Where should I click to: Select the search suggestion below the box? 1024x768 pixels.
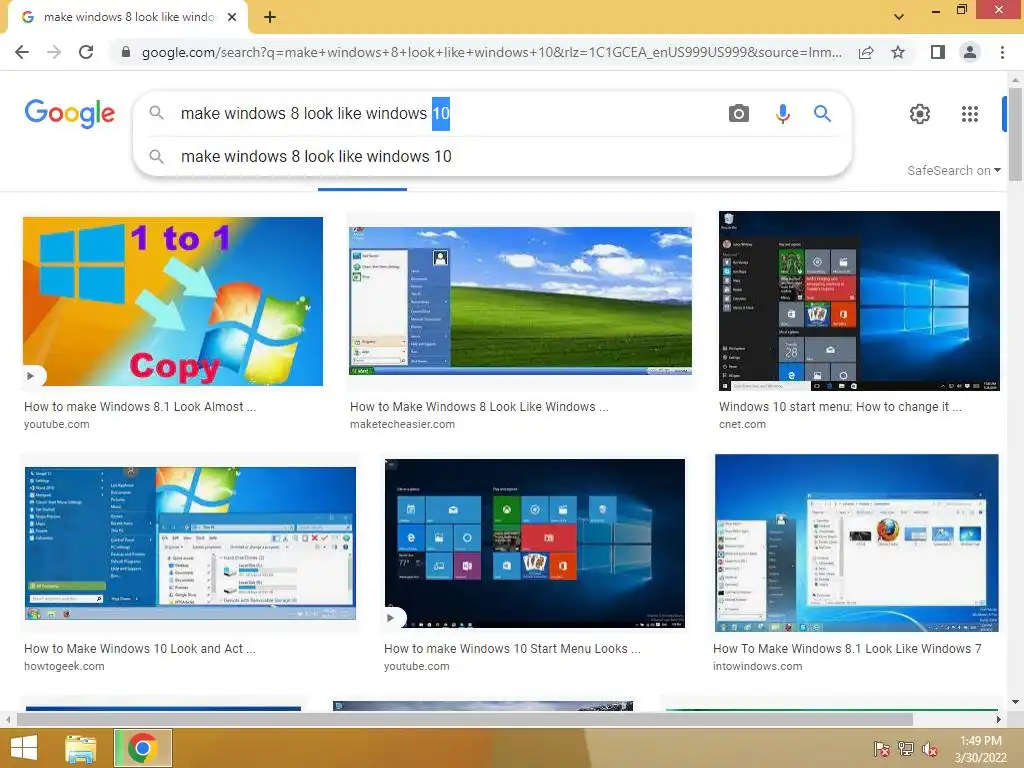492,157
